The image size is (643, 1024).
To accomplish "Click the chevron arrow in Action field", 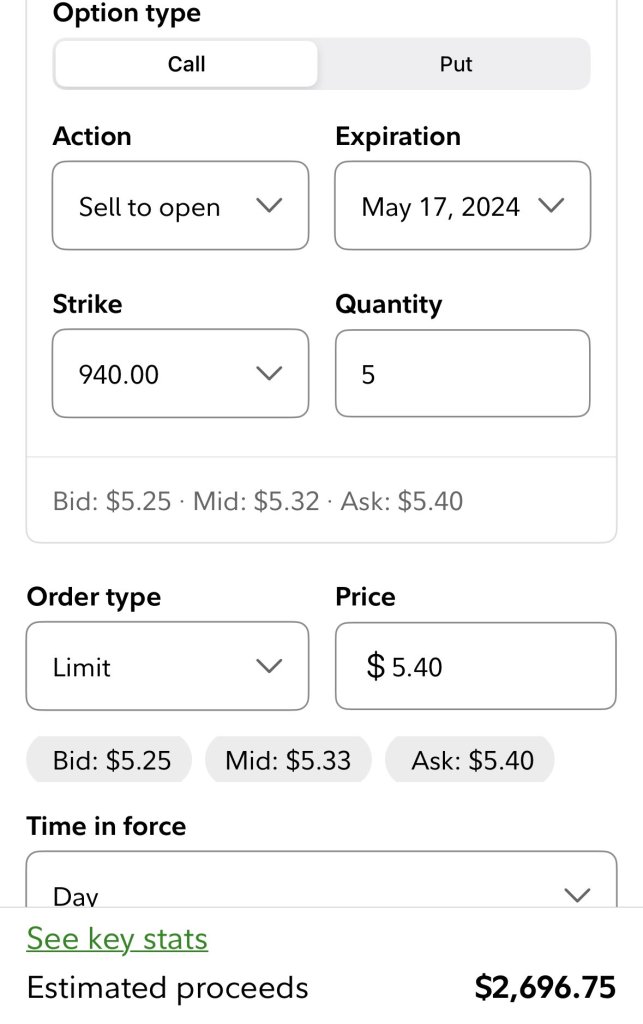I will [269, 206].
